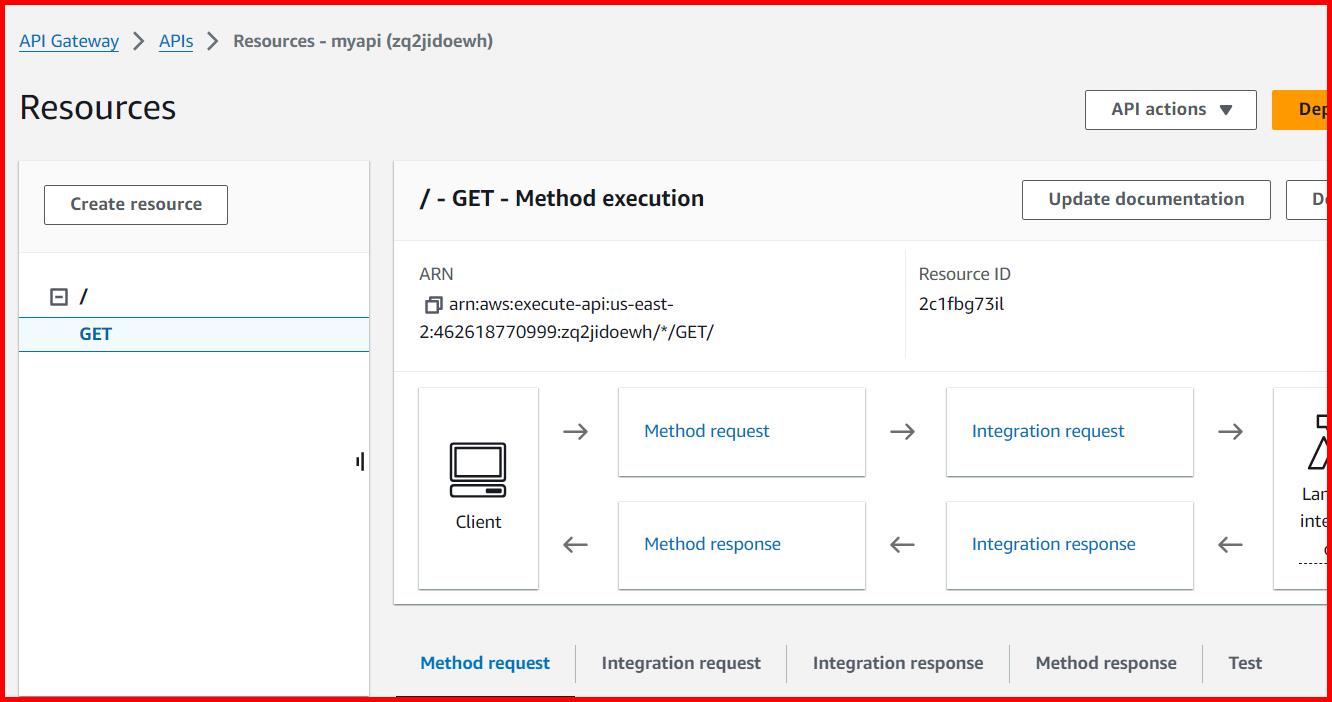Click the Create resource button
This screenshot has width=1332, height=702.
pos(135,204)
